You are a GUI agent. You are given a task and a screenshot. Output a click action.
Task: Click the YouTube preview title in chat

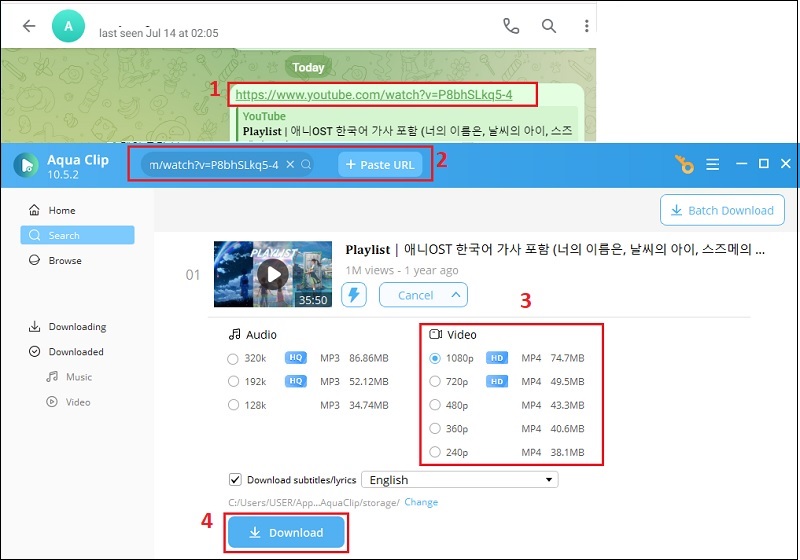[x=408, y=131]
